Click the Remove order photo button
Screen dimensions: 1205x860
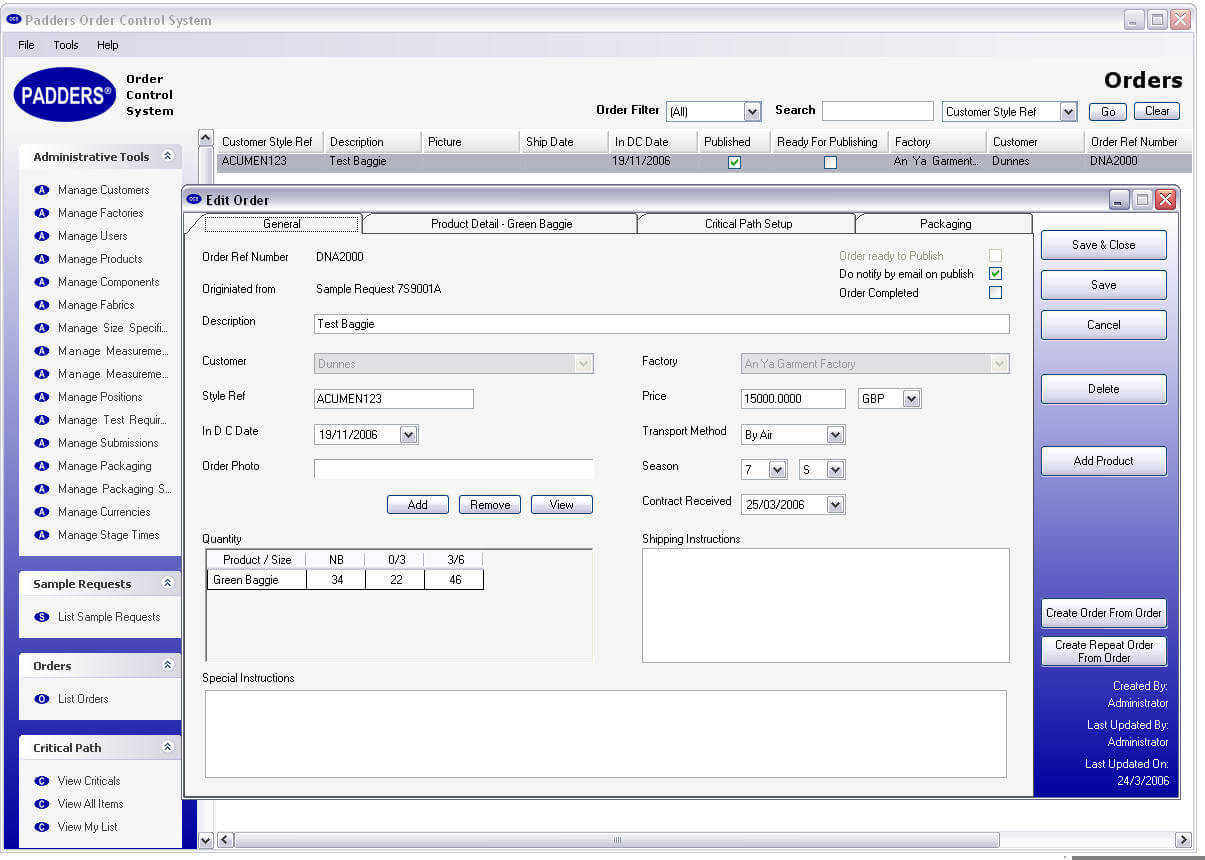coord(490,505)
